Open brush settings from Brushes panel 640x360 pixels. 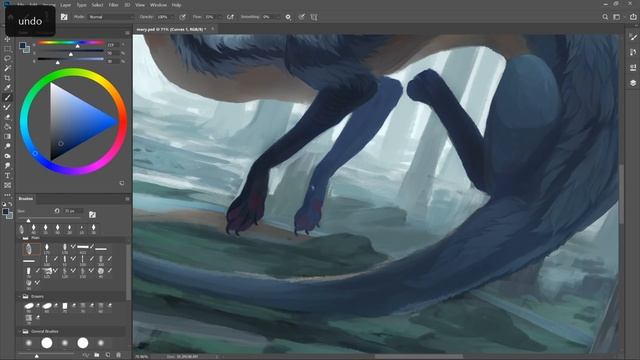coord(92,215)
